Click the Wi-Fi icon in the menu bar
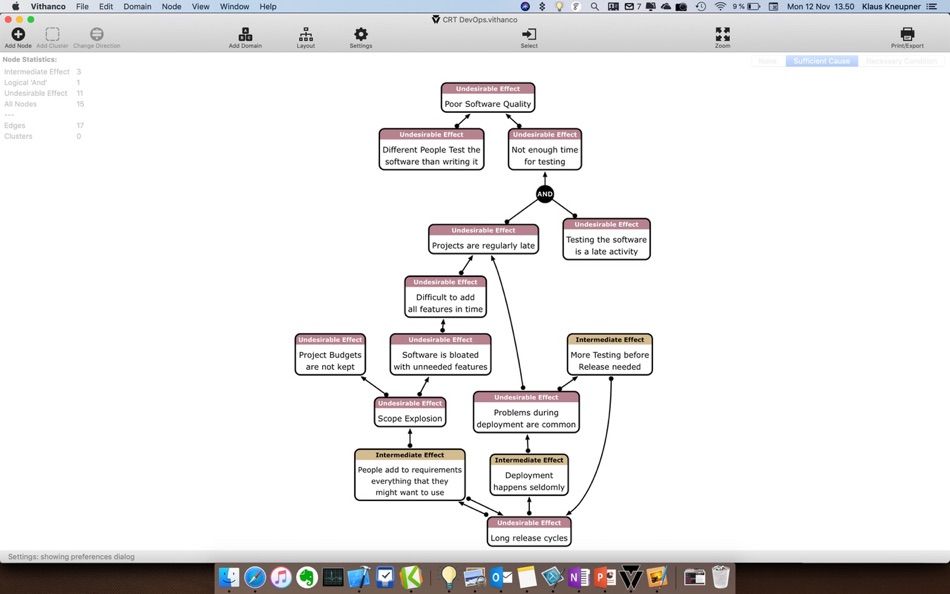Screen dimensions: 950x594 720,7
